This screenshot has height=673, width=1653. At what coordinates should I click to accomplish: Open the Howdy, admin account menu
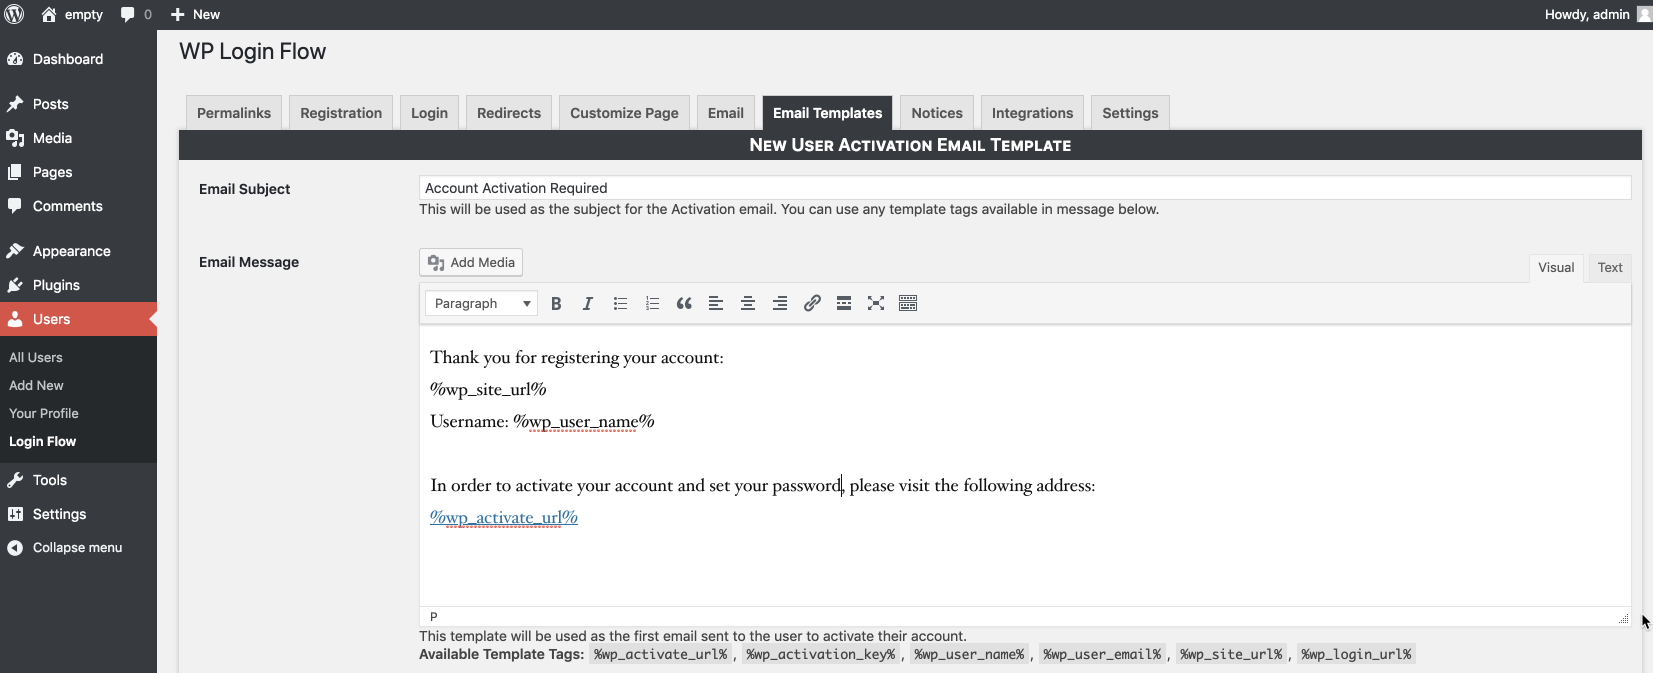[1597, 14]
